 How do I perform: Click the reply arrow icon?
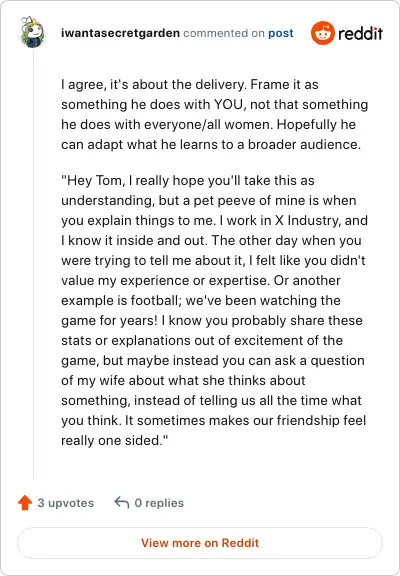tap(122, 503)
